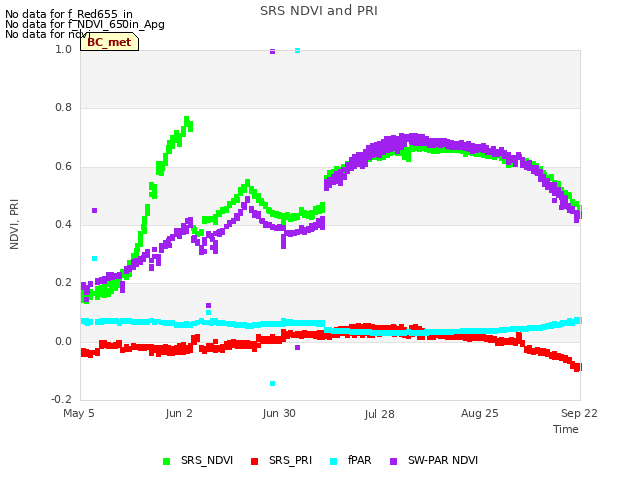Toggle SRS_NDVI series in legend
Image resolution: width=640 pixels, height=480 pixels.
(198, 461)
